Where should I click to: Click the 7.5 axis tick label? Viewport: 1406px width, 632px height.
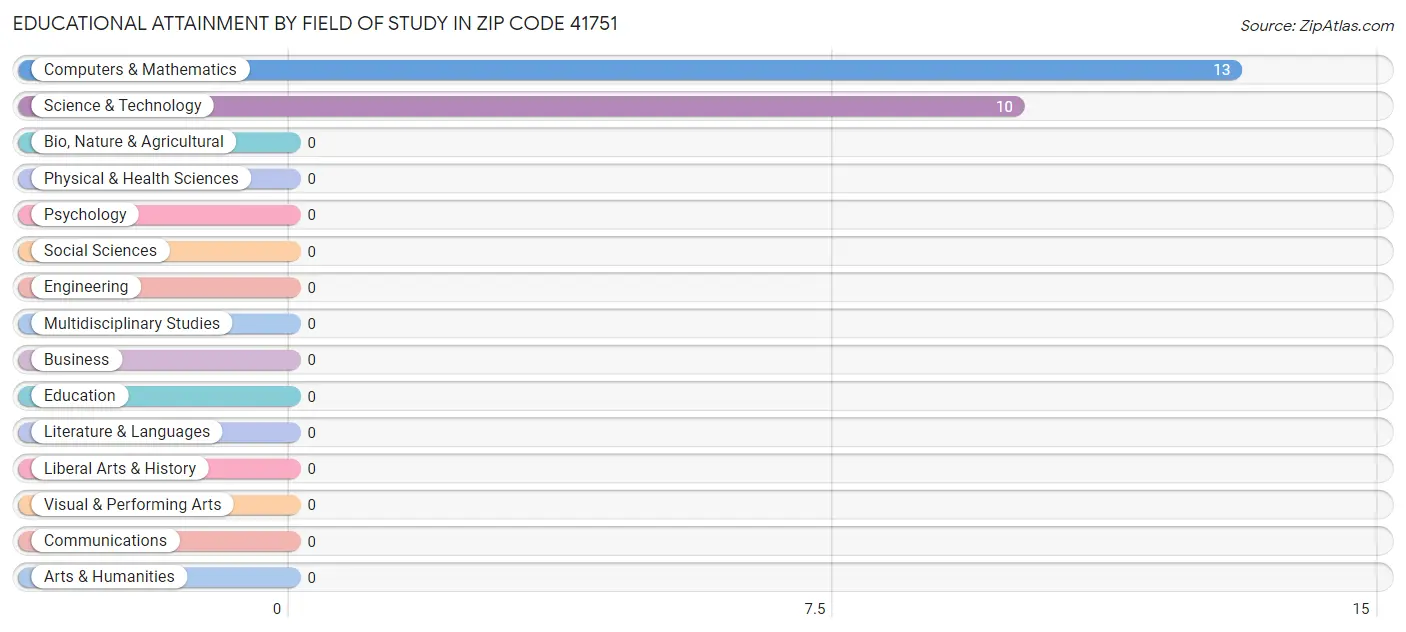pos(816,609)
